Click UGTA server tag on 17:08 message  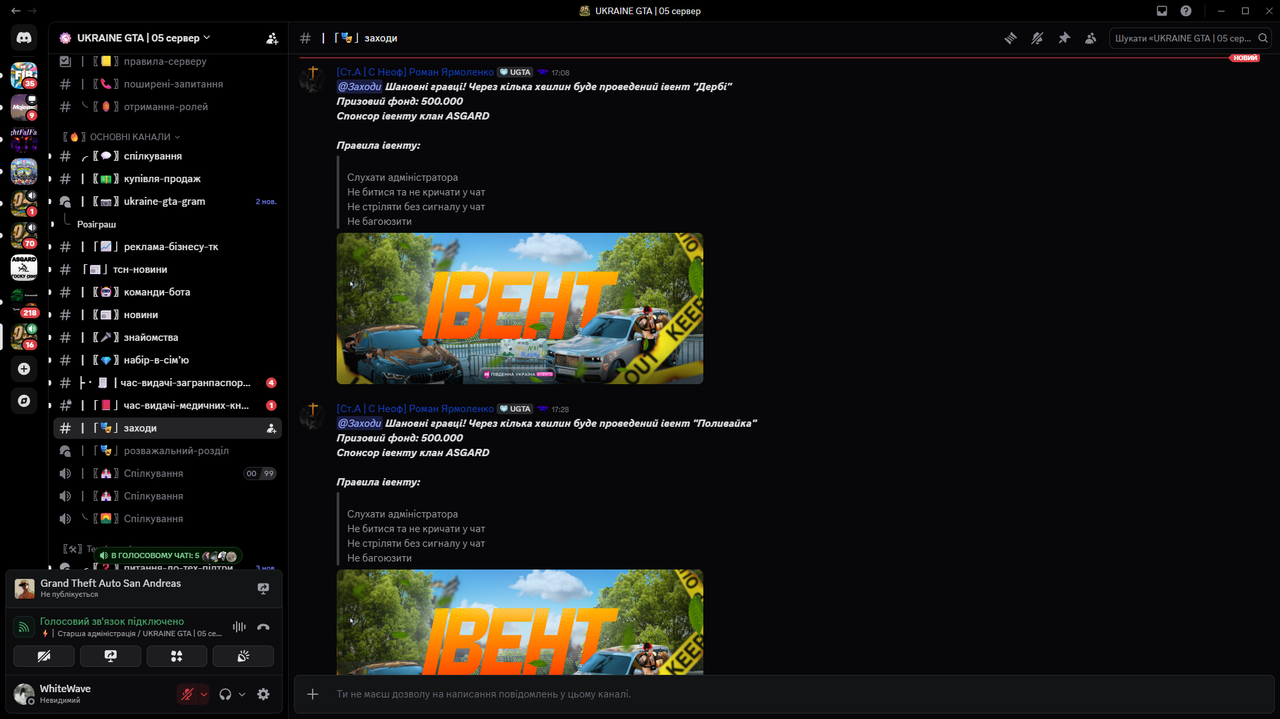coord(516,73)
